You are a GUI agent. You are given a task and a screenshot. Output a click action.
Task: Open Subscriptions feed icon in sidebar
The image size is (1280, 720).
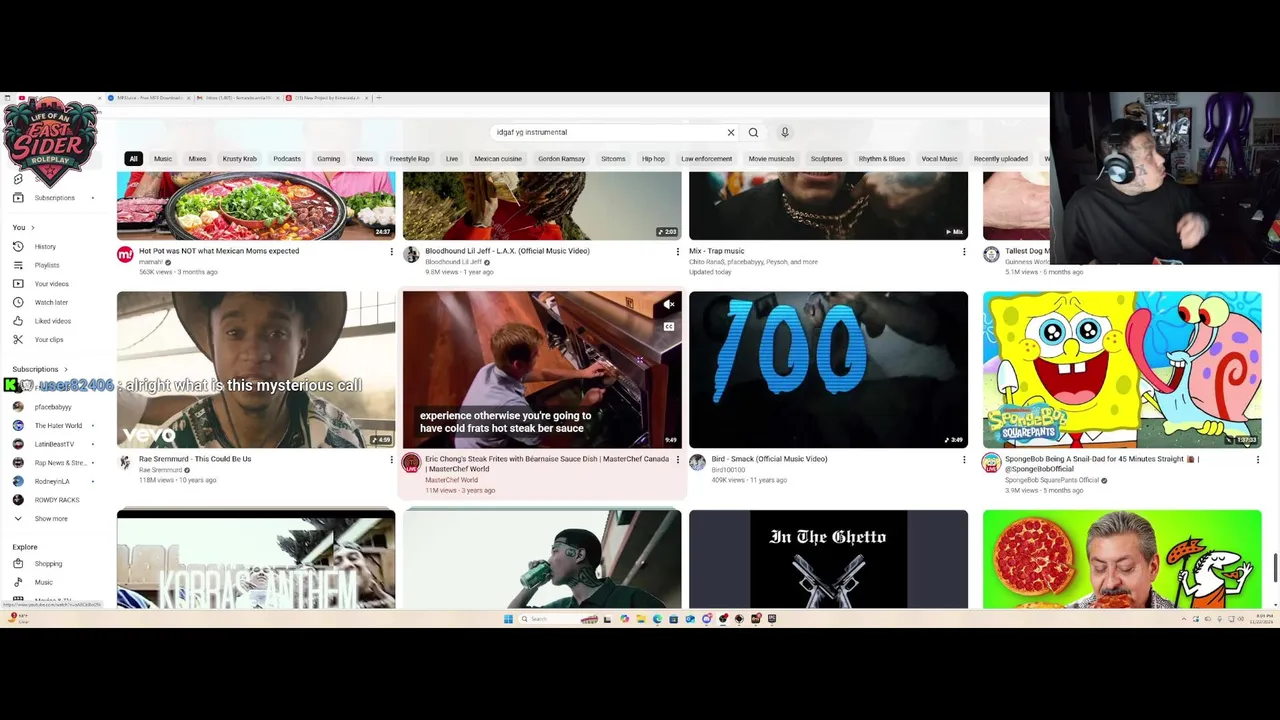click(x=18, y=197)
